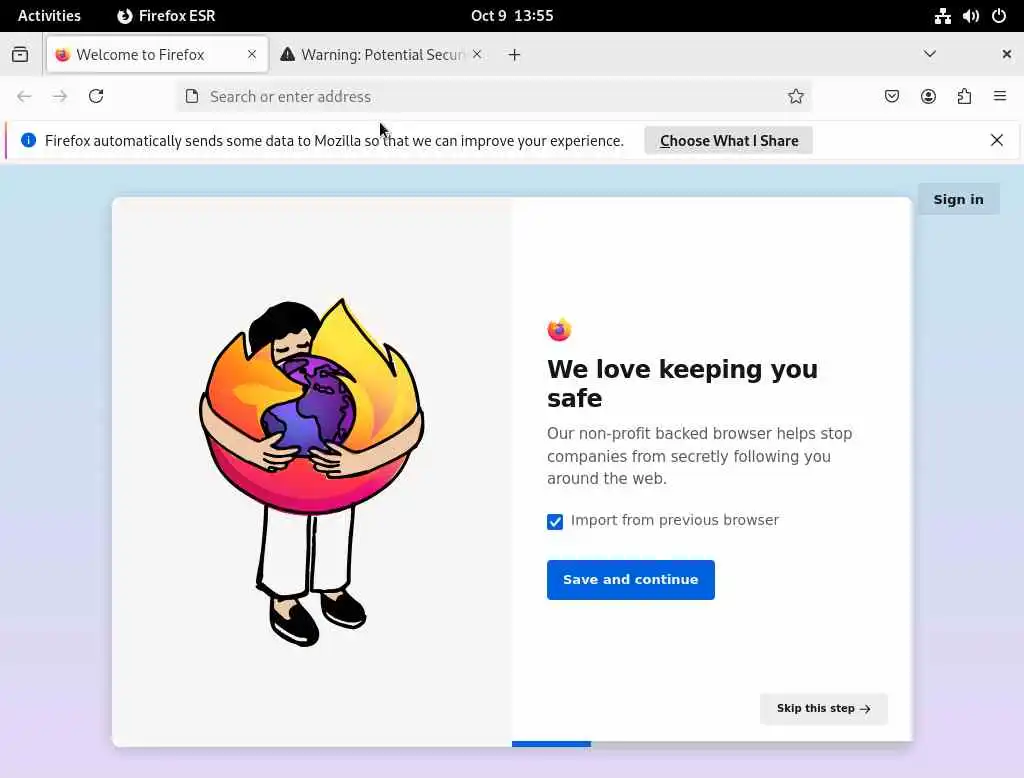Click the Firefox logo above the heading
1024x778 pixels.
click(x=559, y=330)
